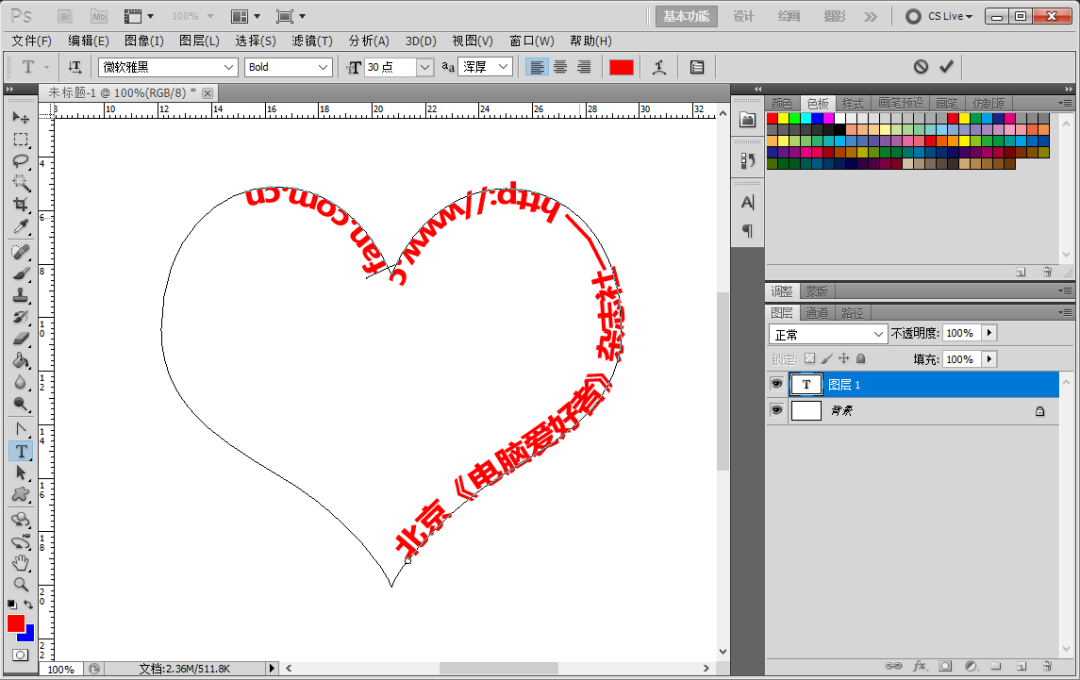Switch to the 样式 tab

(853, 103)
